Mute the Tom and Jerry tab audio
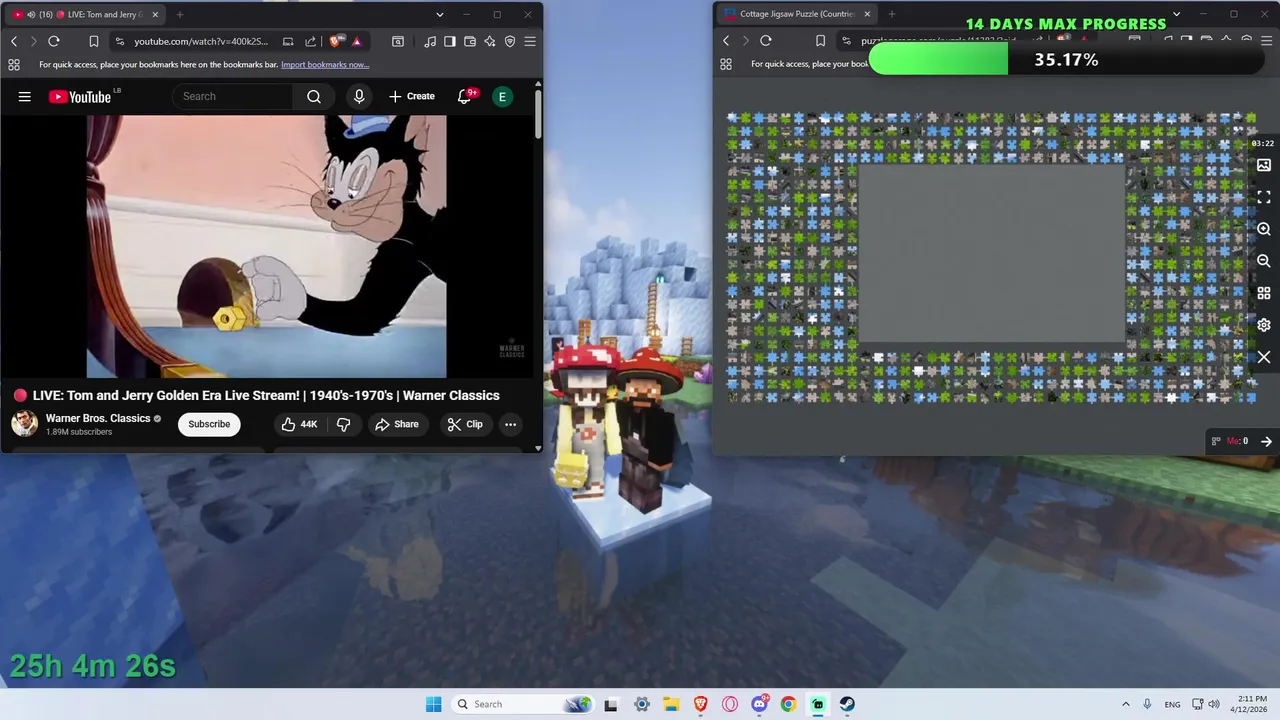 click(x=32, y=14)
